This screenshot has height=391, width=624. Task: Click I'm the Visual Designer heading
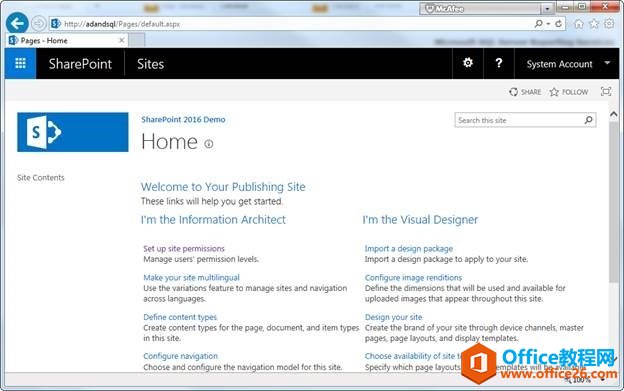[420, 219]
